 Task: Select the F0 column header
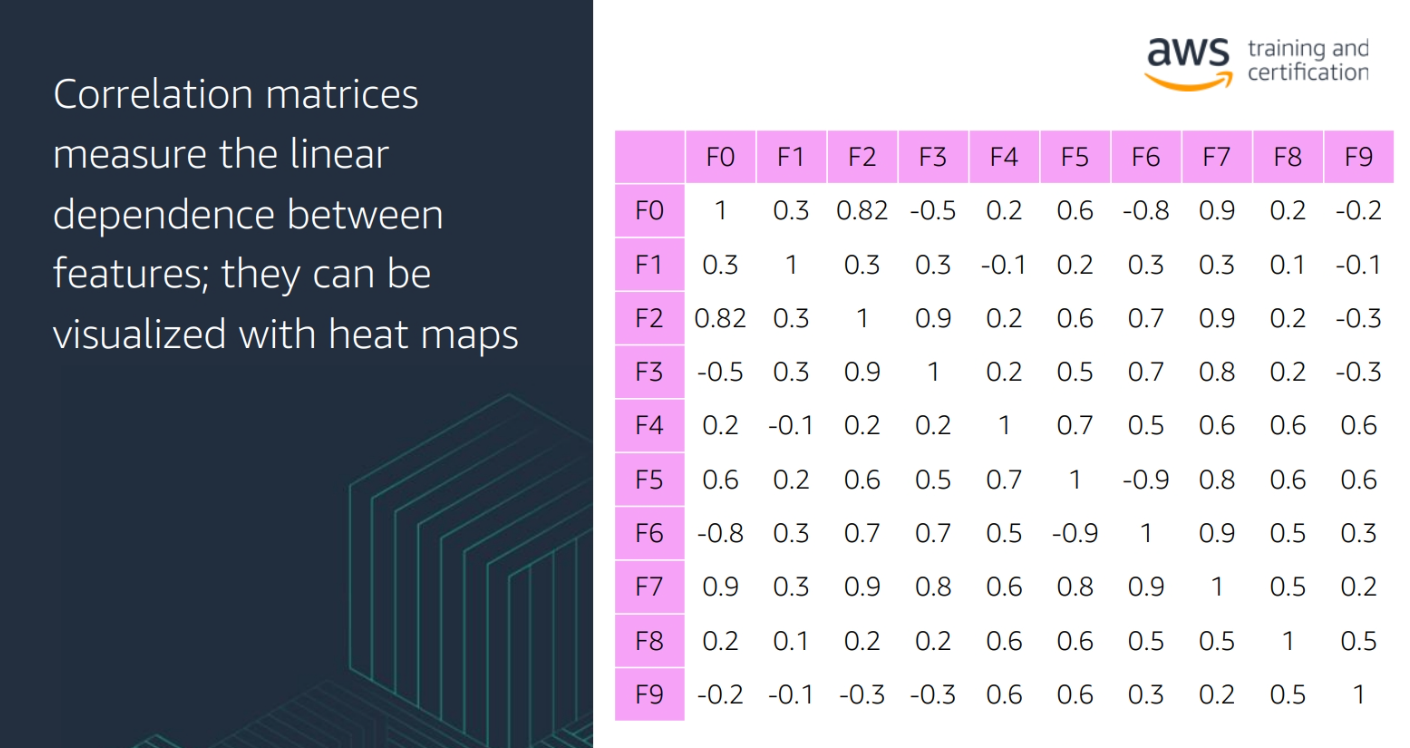coord(720,157)
